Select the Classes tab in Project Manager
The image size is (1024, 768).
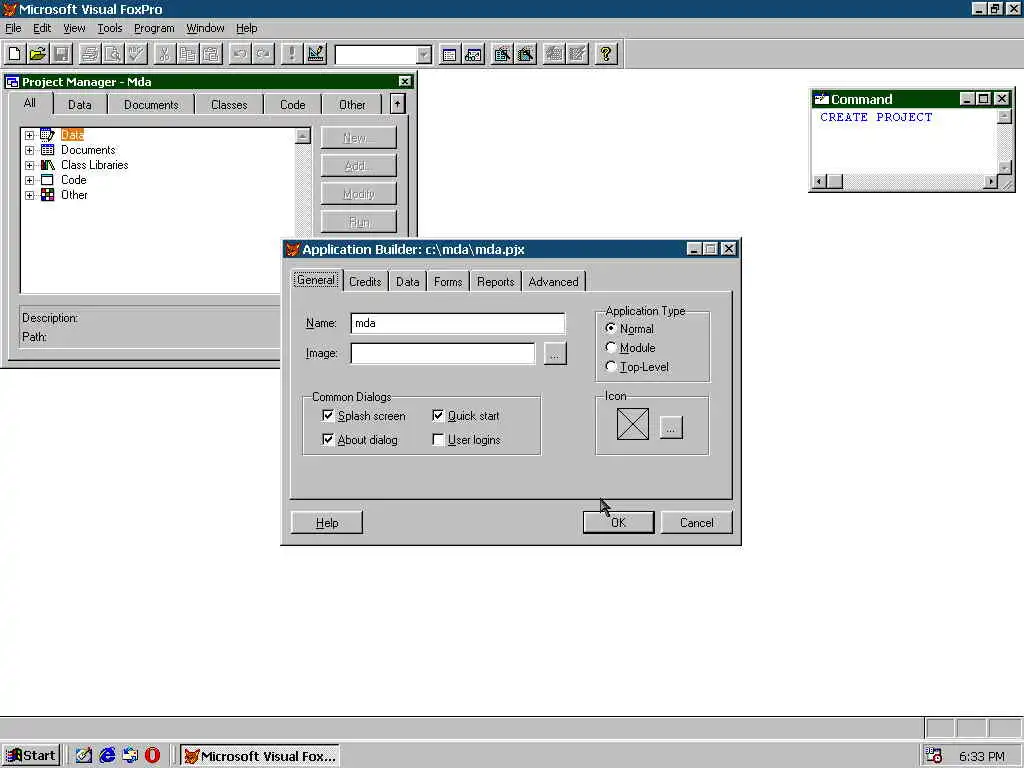(229, 104)
